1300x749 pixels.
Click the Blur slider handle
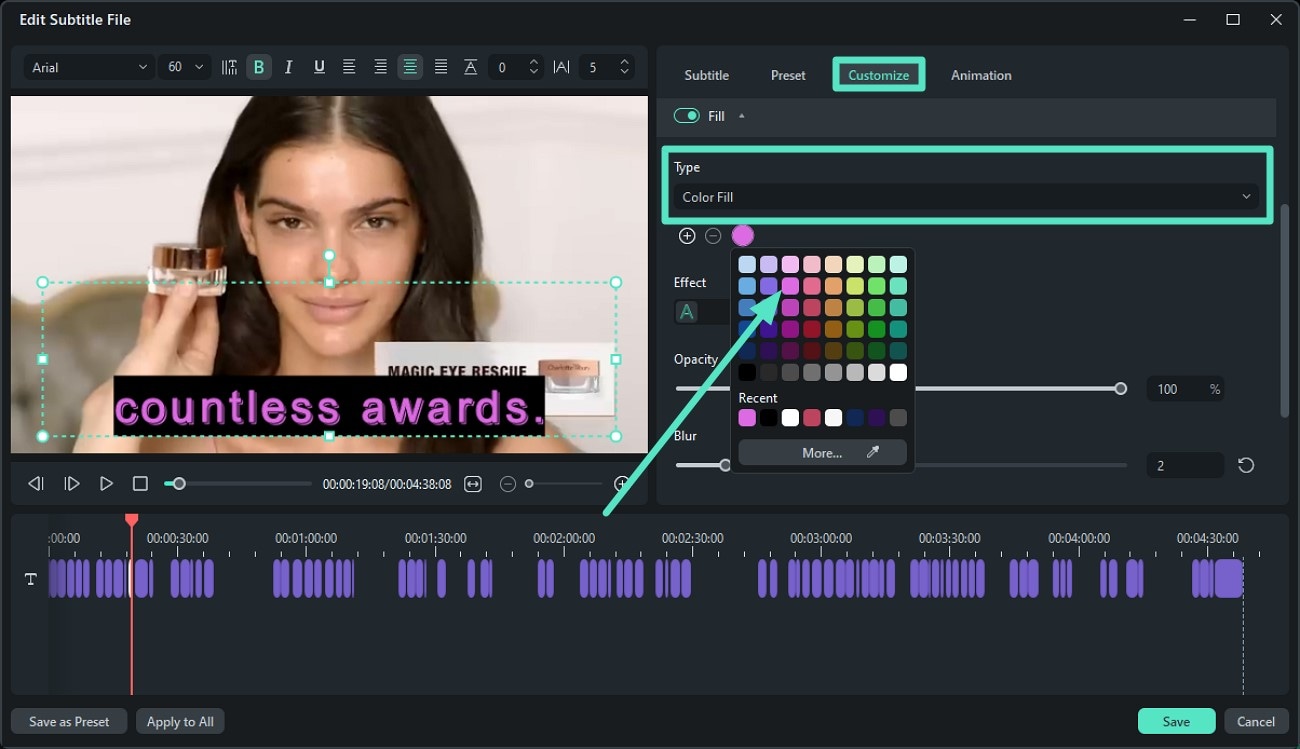726,465
